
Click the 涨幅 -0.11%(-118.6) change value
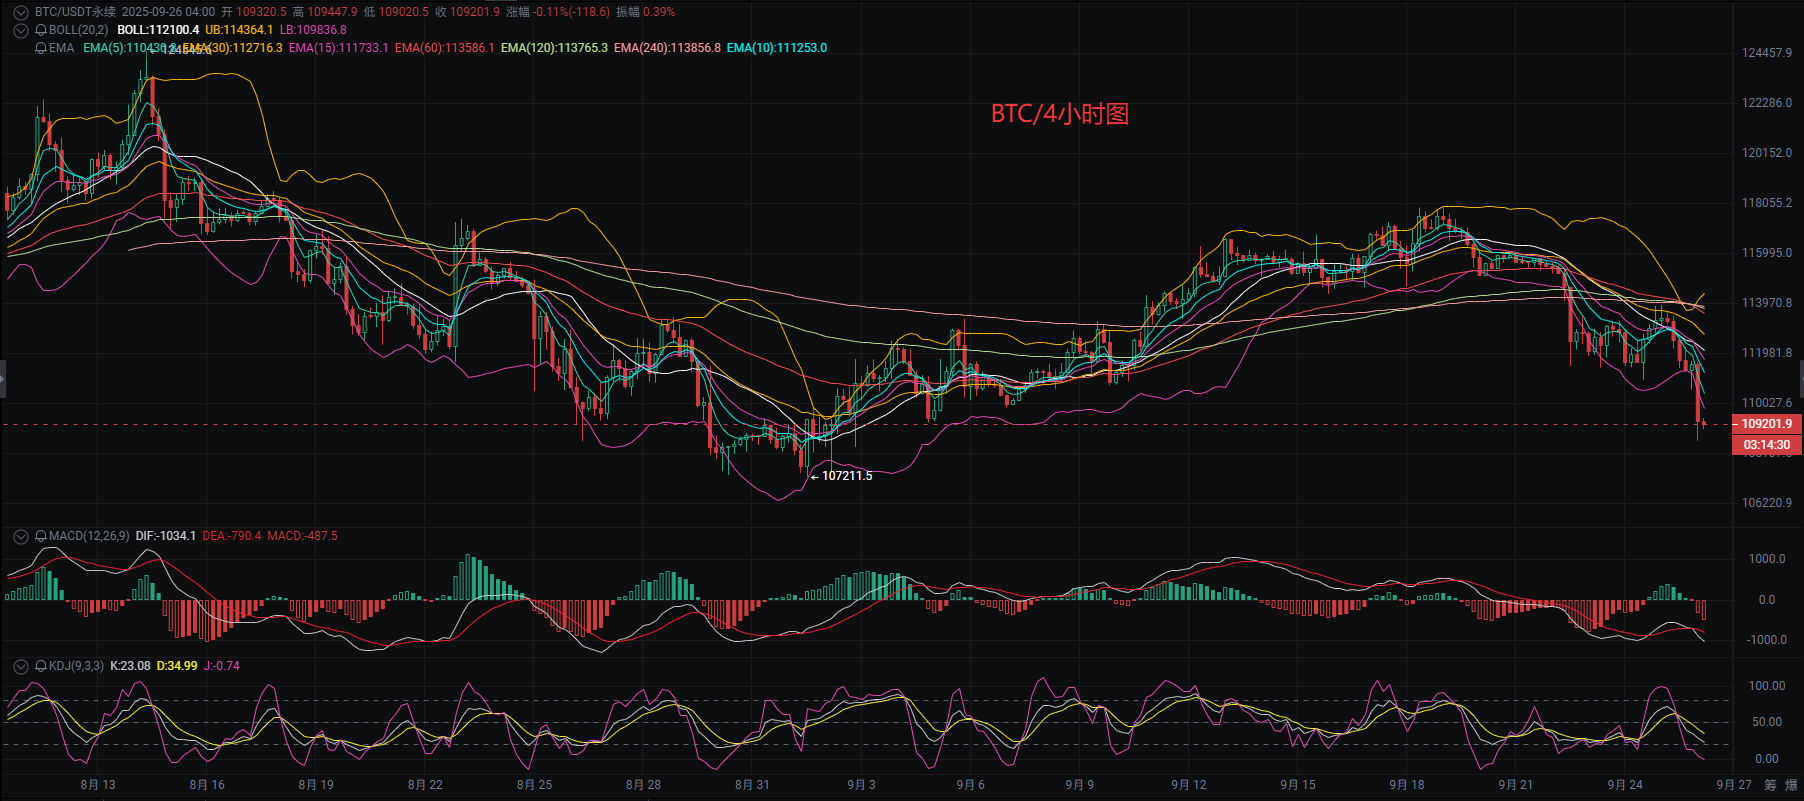pos(558,12)
